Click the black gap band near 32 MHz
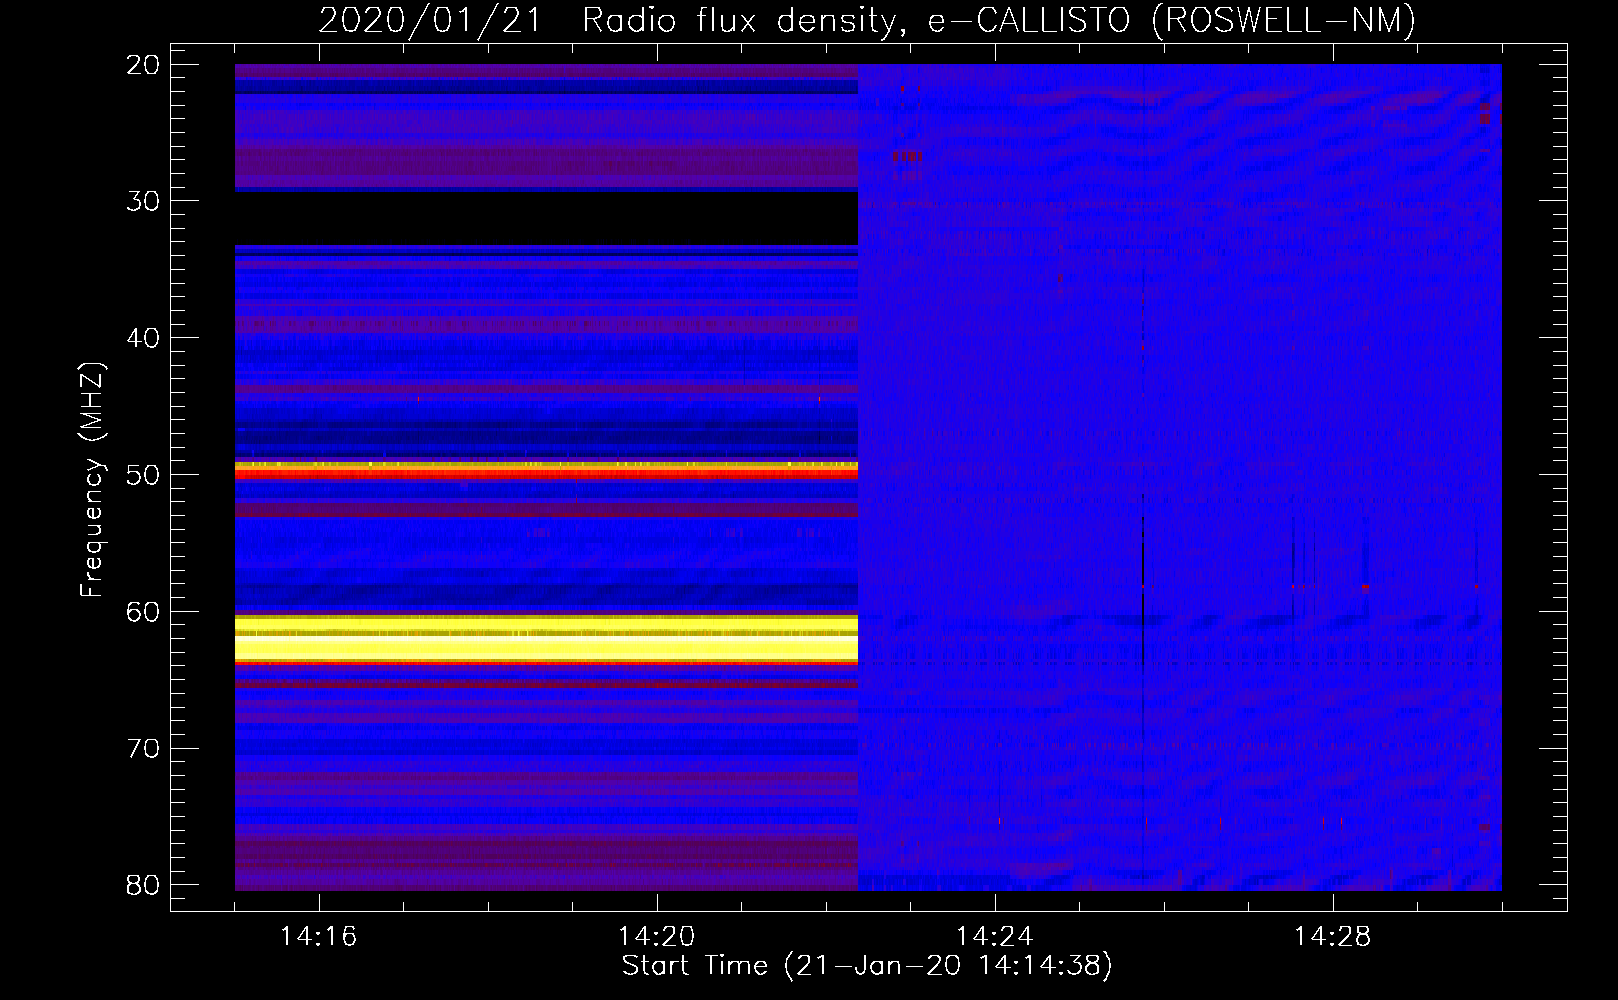This screenshot has width=1618, height=1000. pyautogui.click(x=546, y=218)
